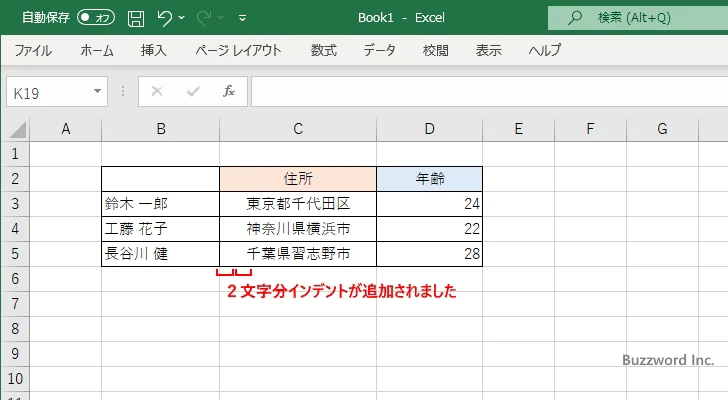Expand the Name Box dropdown arrow

click(x=98, y=91)
